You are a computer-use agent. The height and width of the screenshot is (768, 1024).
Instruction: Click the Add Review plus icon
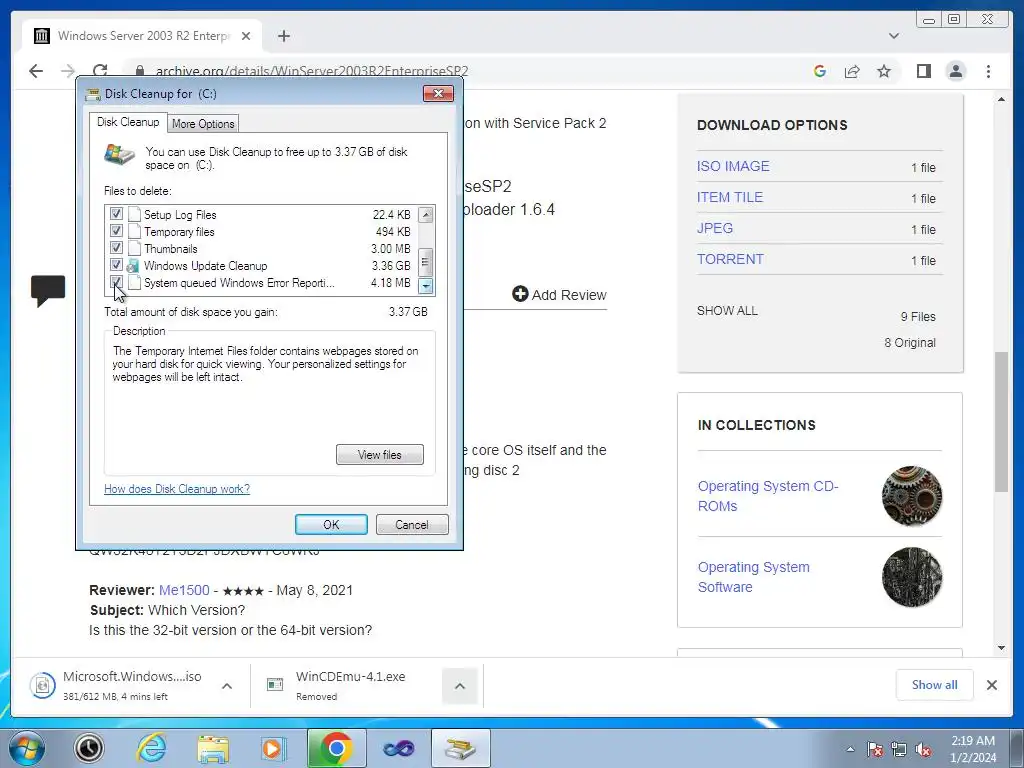click(520, 294)
